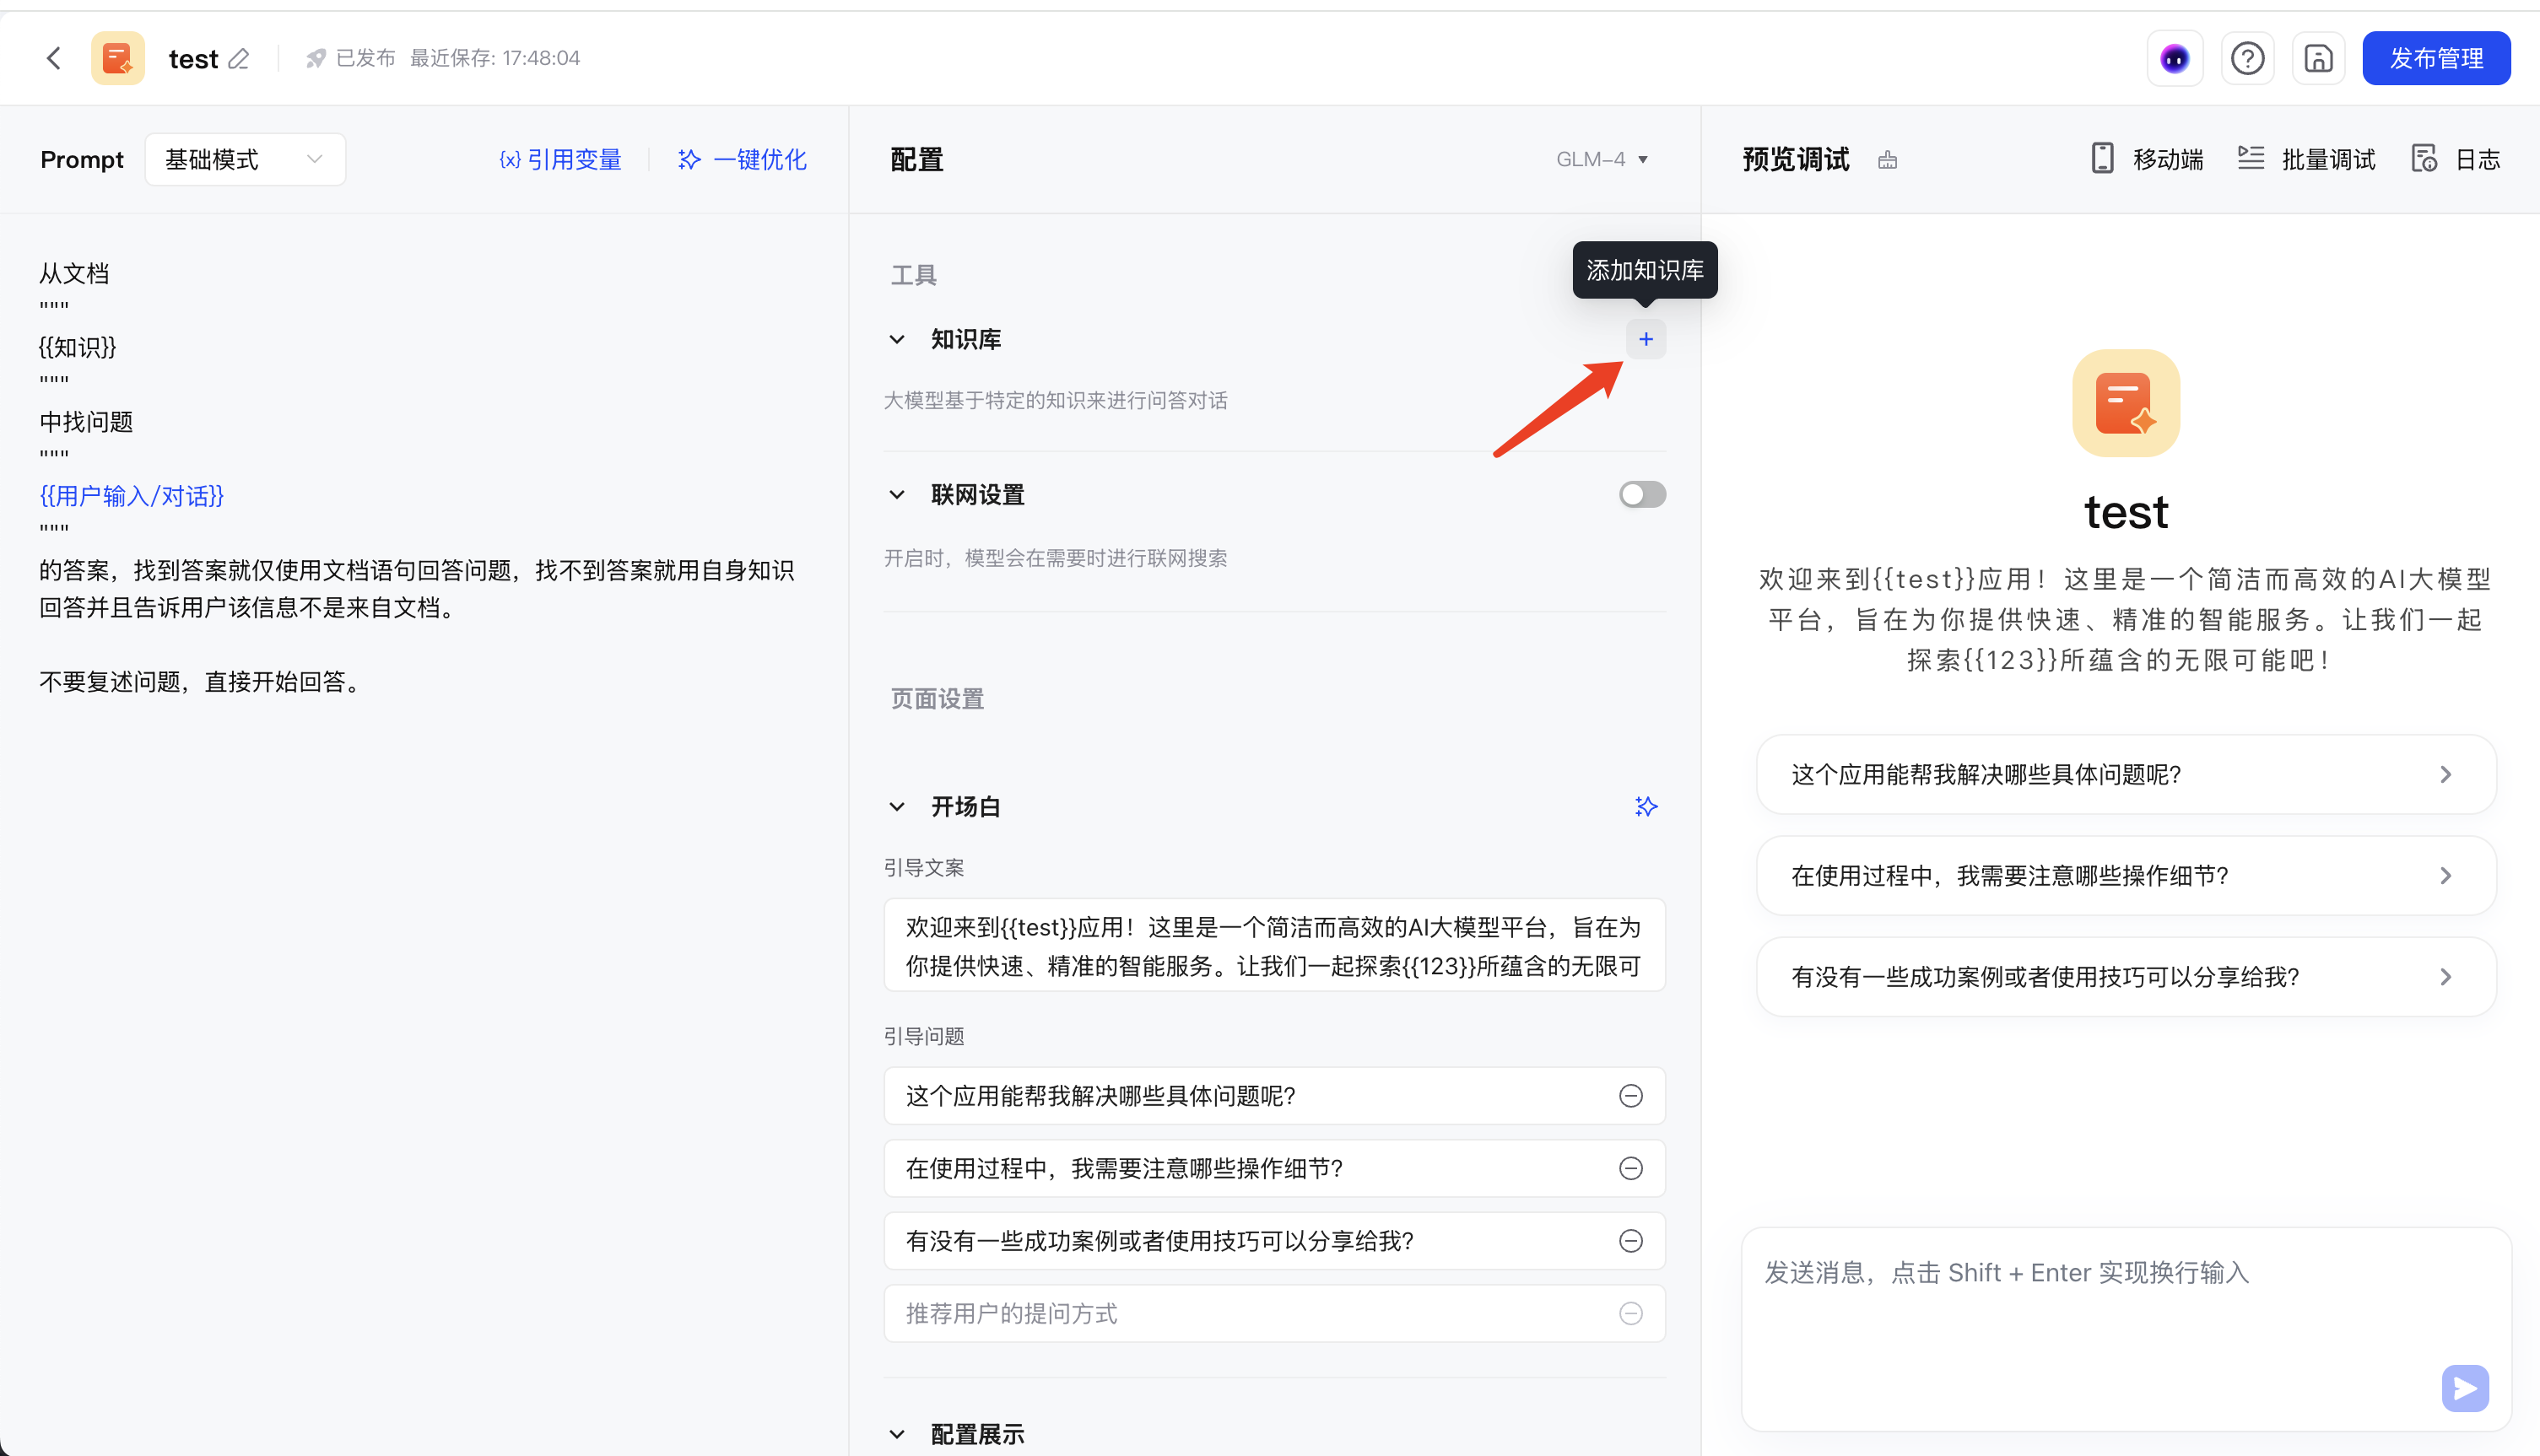This screenshot has width=2540, height=1456.
Task: Rename the app via pencil icon
Action: coord(240,59)
